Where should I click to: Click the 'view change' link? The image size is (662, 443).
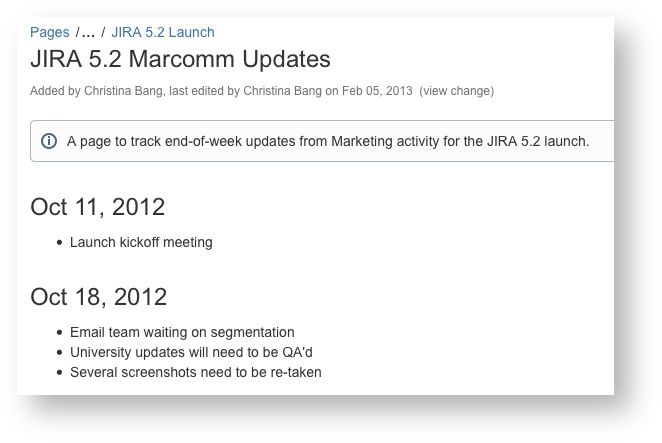[x=456, y=91]
